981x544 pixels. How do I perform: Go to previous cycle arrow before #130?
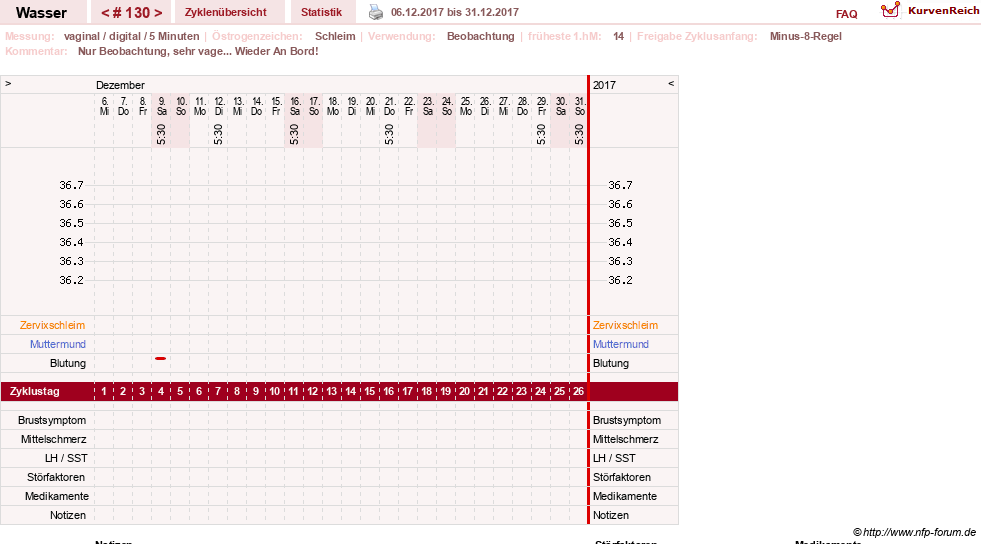[105, 13]
